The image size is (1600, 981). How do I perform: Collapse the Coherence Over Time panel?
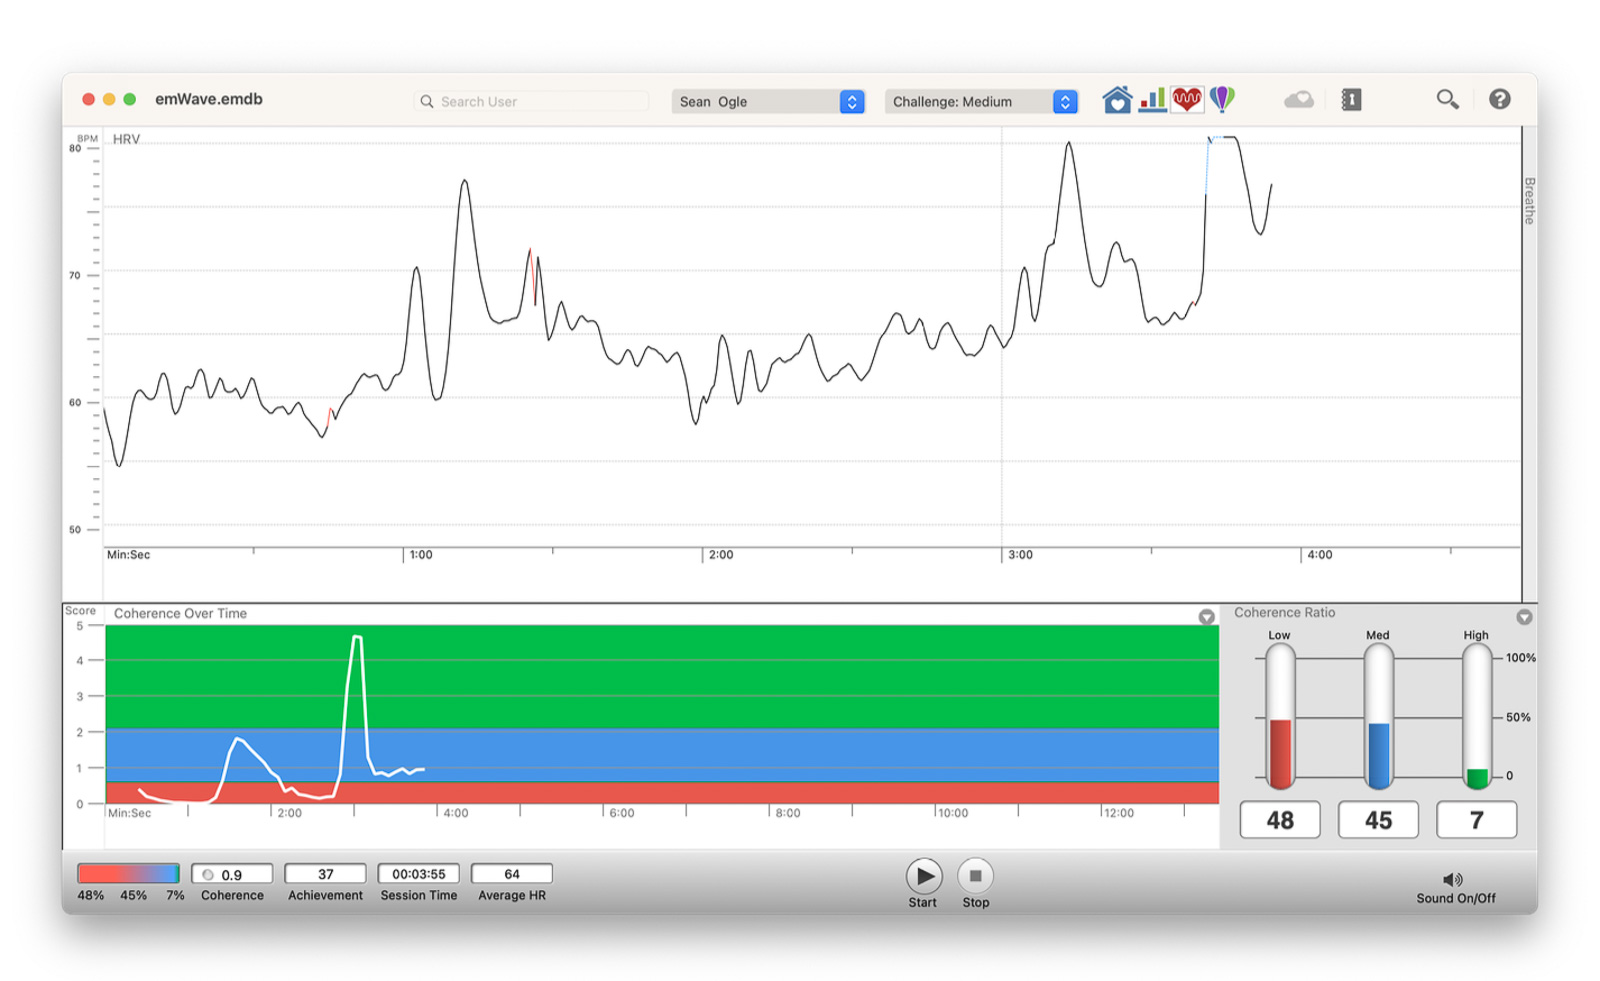pyautogui.click(x=1206, y=617)
